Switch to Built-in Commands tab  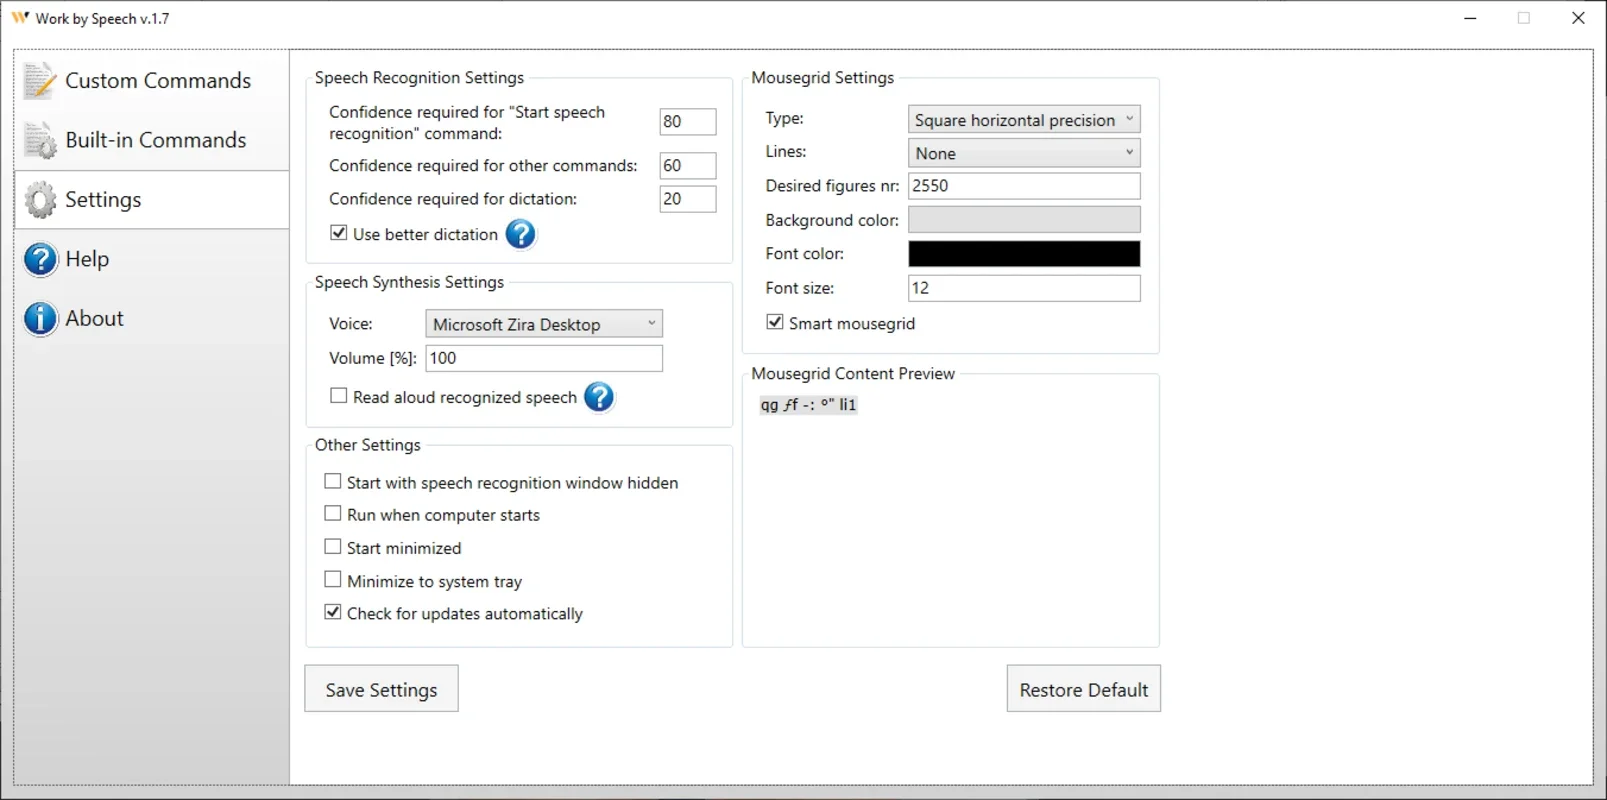152,140
